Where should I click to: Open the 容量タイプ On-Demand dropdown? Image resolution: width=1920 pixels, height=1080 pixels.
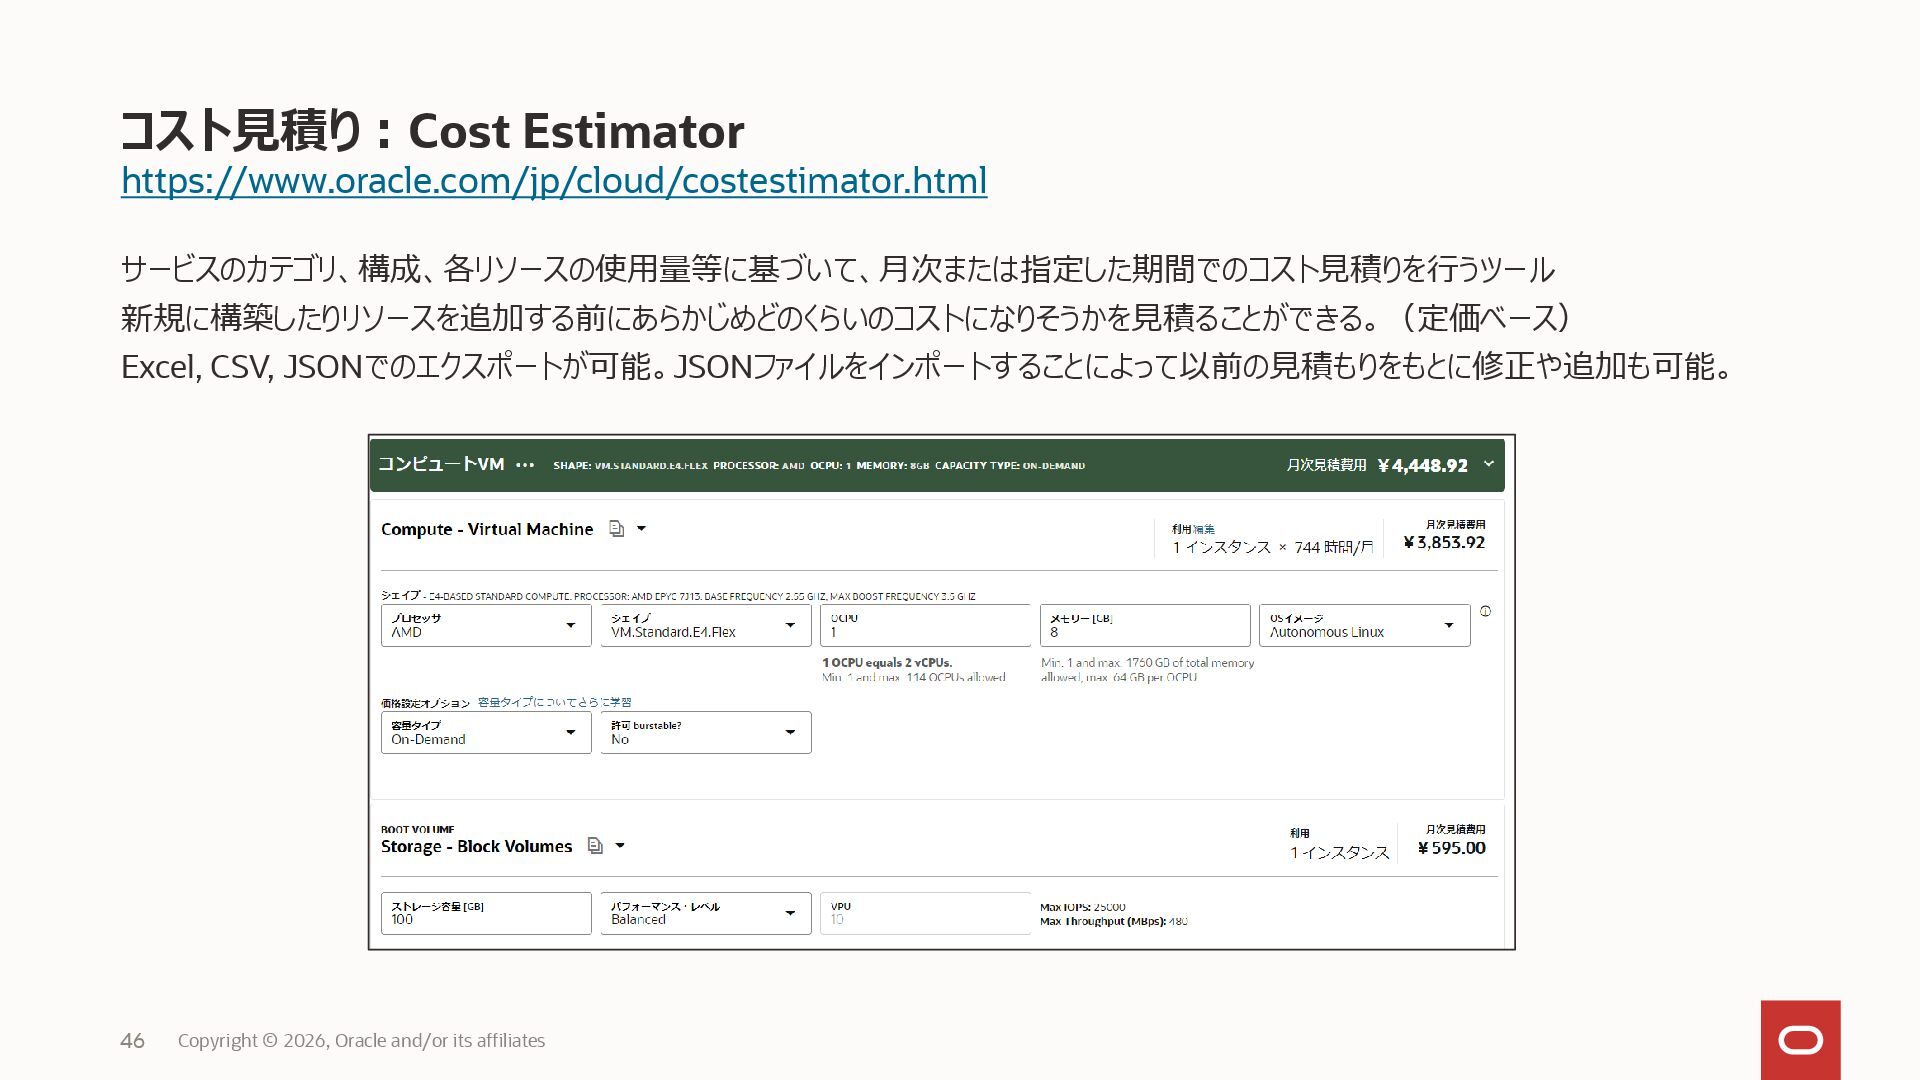click(x=486, y=733)
